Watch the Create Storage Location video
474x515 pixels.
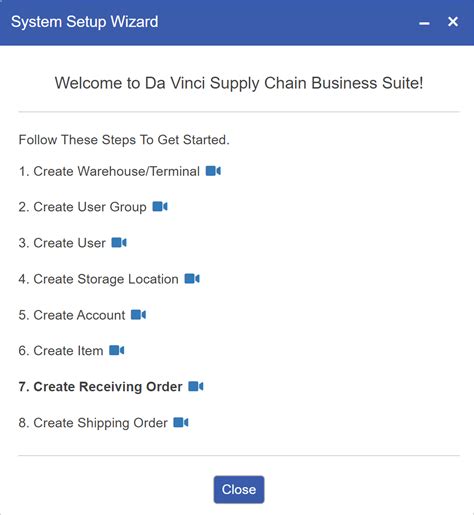point(192,279)
